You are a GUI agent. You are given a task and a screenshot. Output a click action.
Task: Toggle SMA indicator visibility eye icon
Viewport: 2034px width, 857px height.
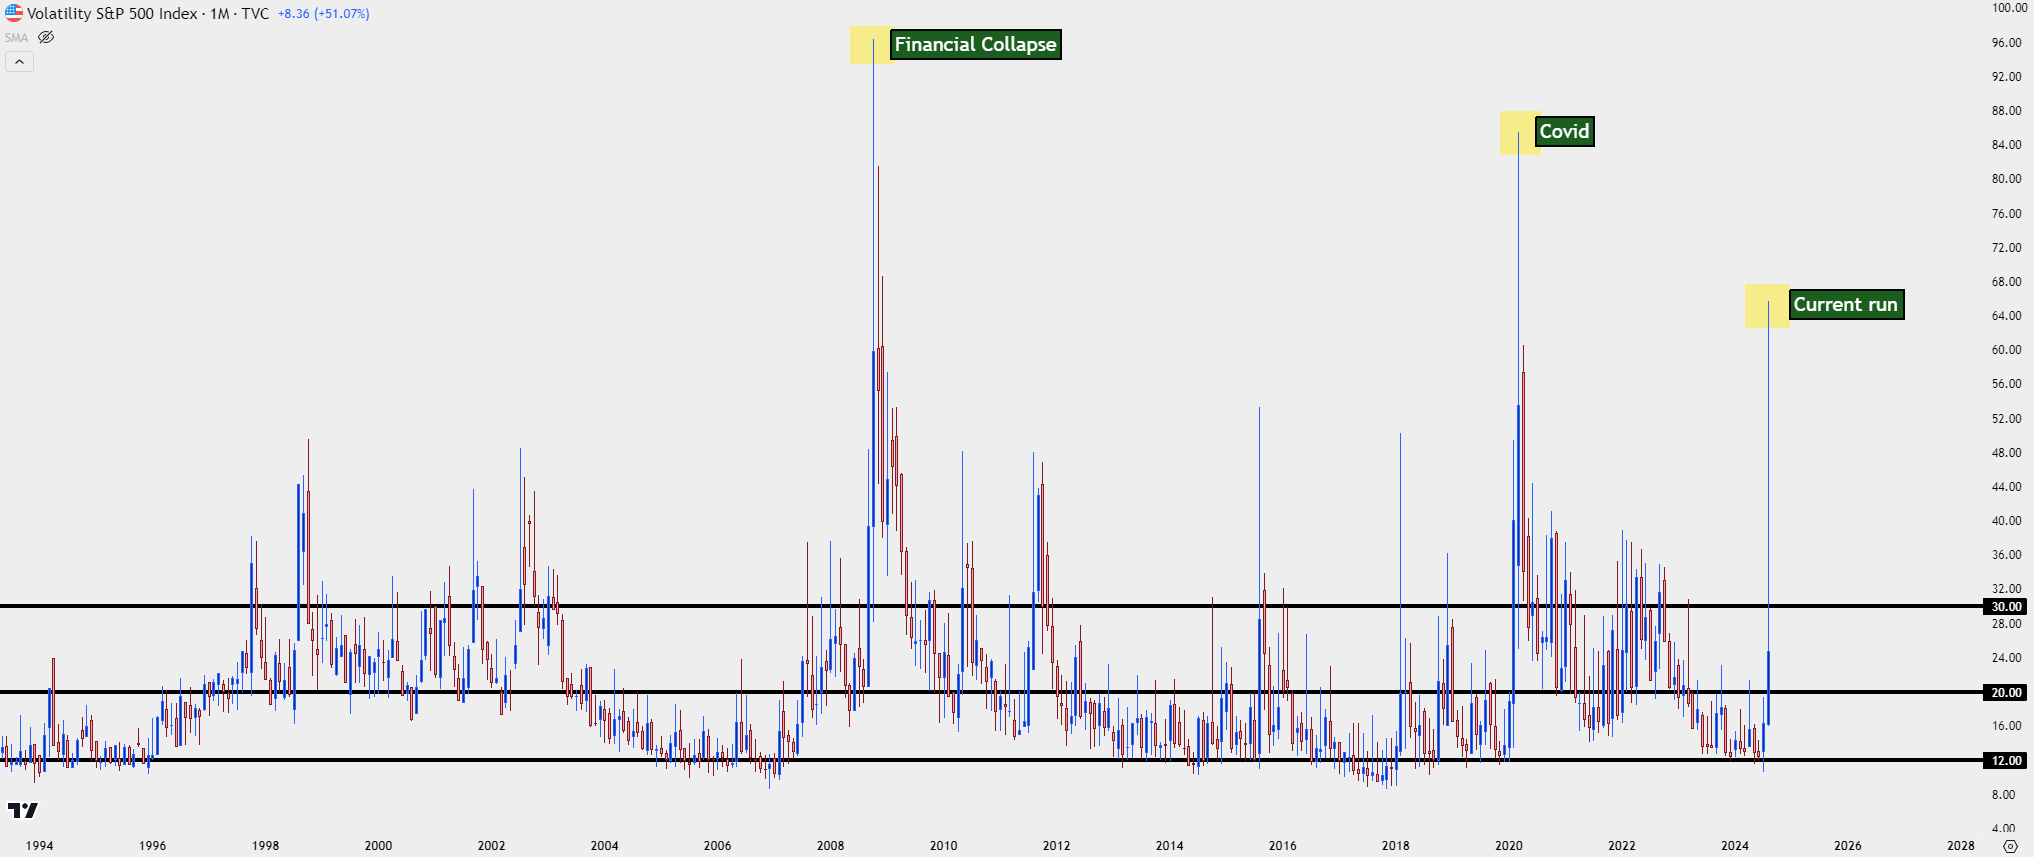click(46, 37)
